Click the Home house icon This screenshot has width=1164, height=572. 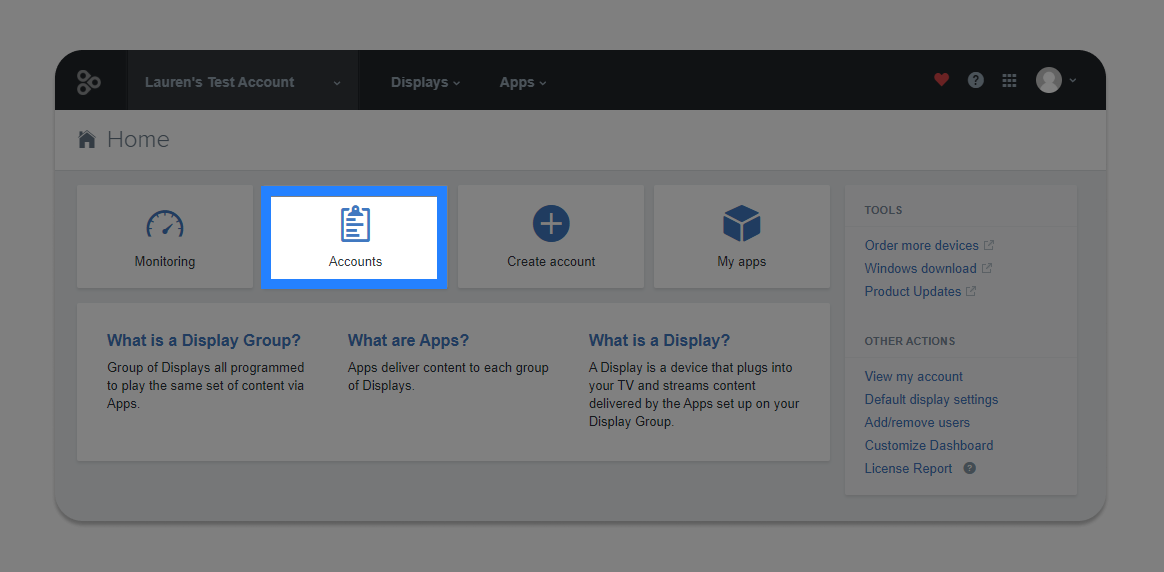(x=87, y=139)
